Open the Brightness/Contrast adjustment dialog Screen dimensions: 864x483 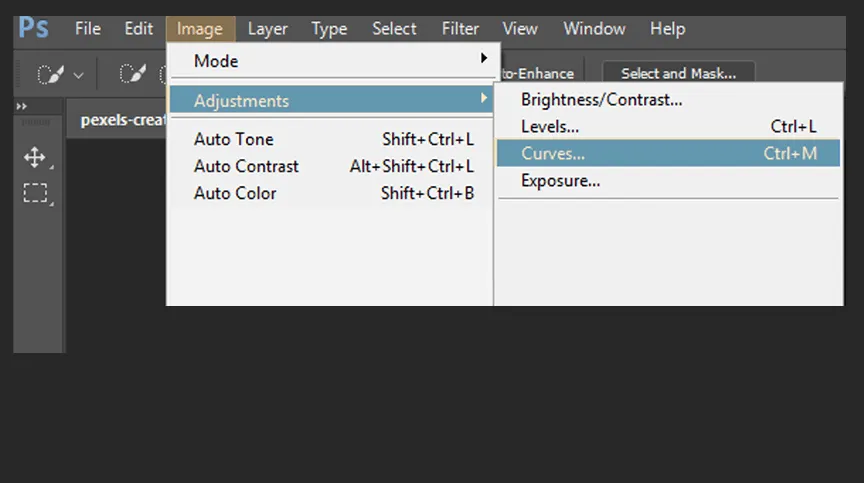click(668, 100)
